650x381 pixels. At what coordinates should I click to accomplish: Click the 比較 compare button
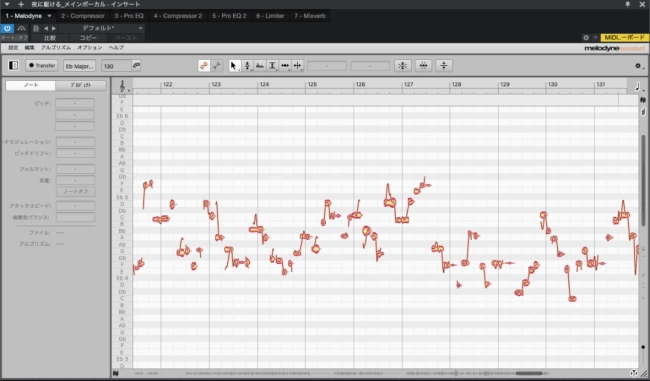50,38
